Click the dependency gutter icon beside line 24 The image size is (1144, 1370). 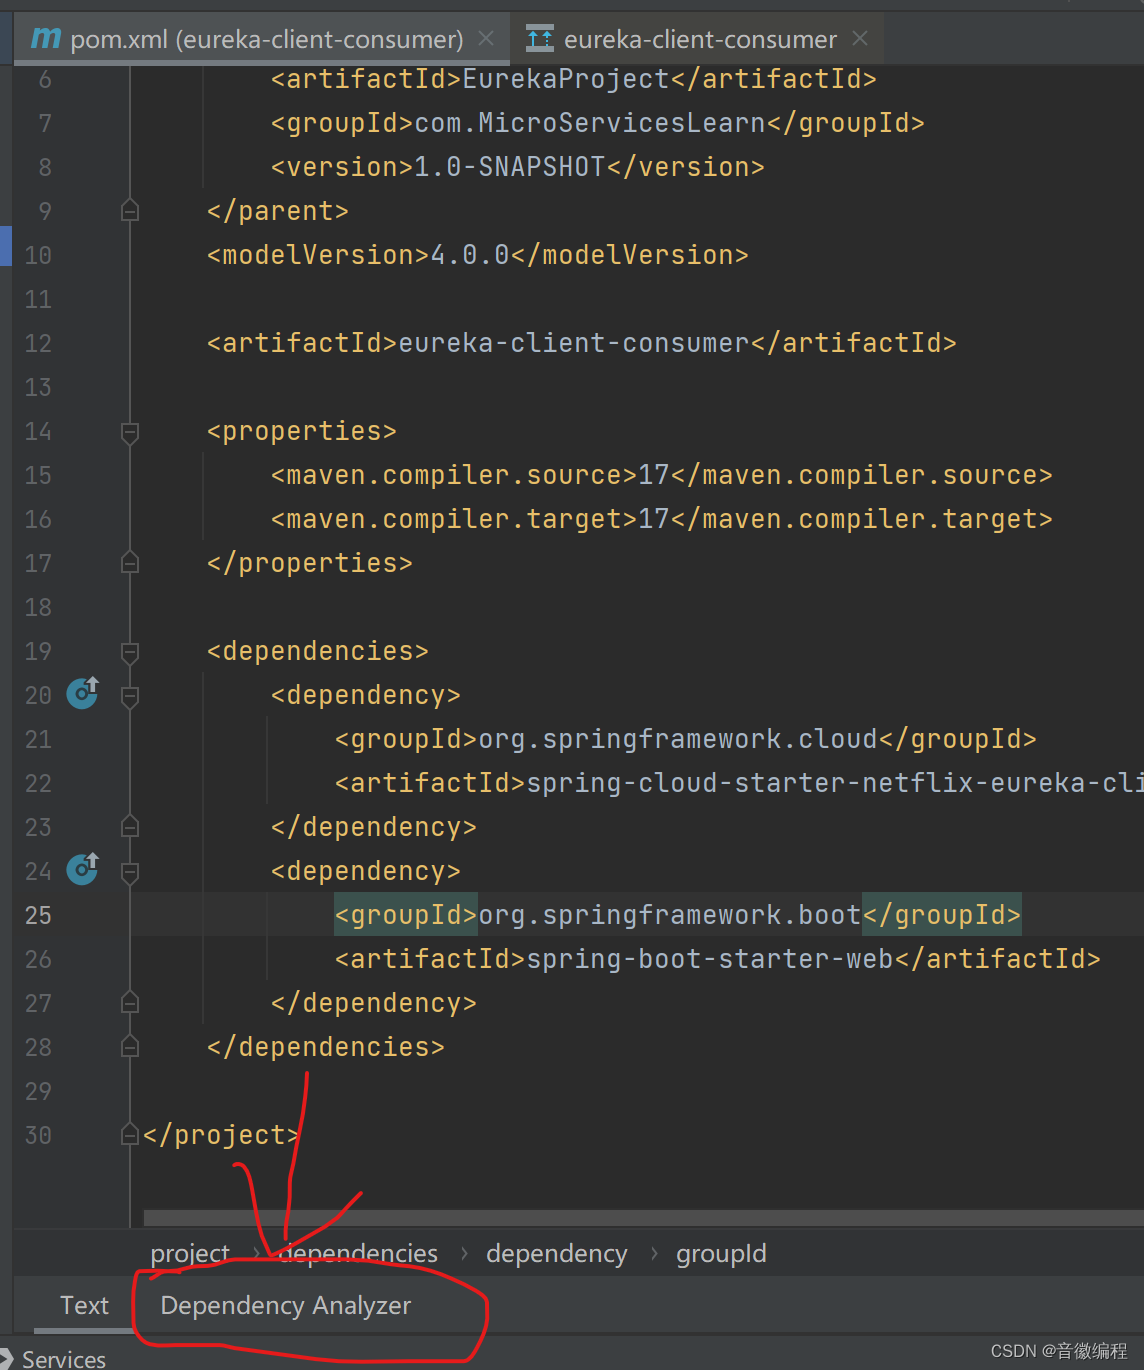82,869
